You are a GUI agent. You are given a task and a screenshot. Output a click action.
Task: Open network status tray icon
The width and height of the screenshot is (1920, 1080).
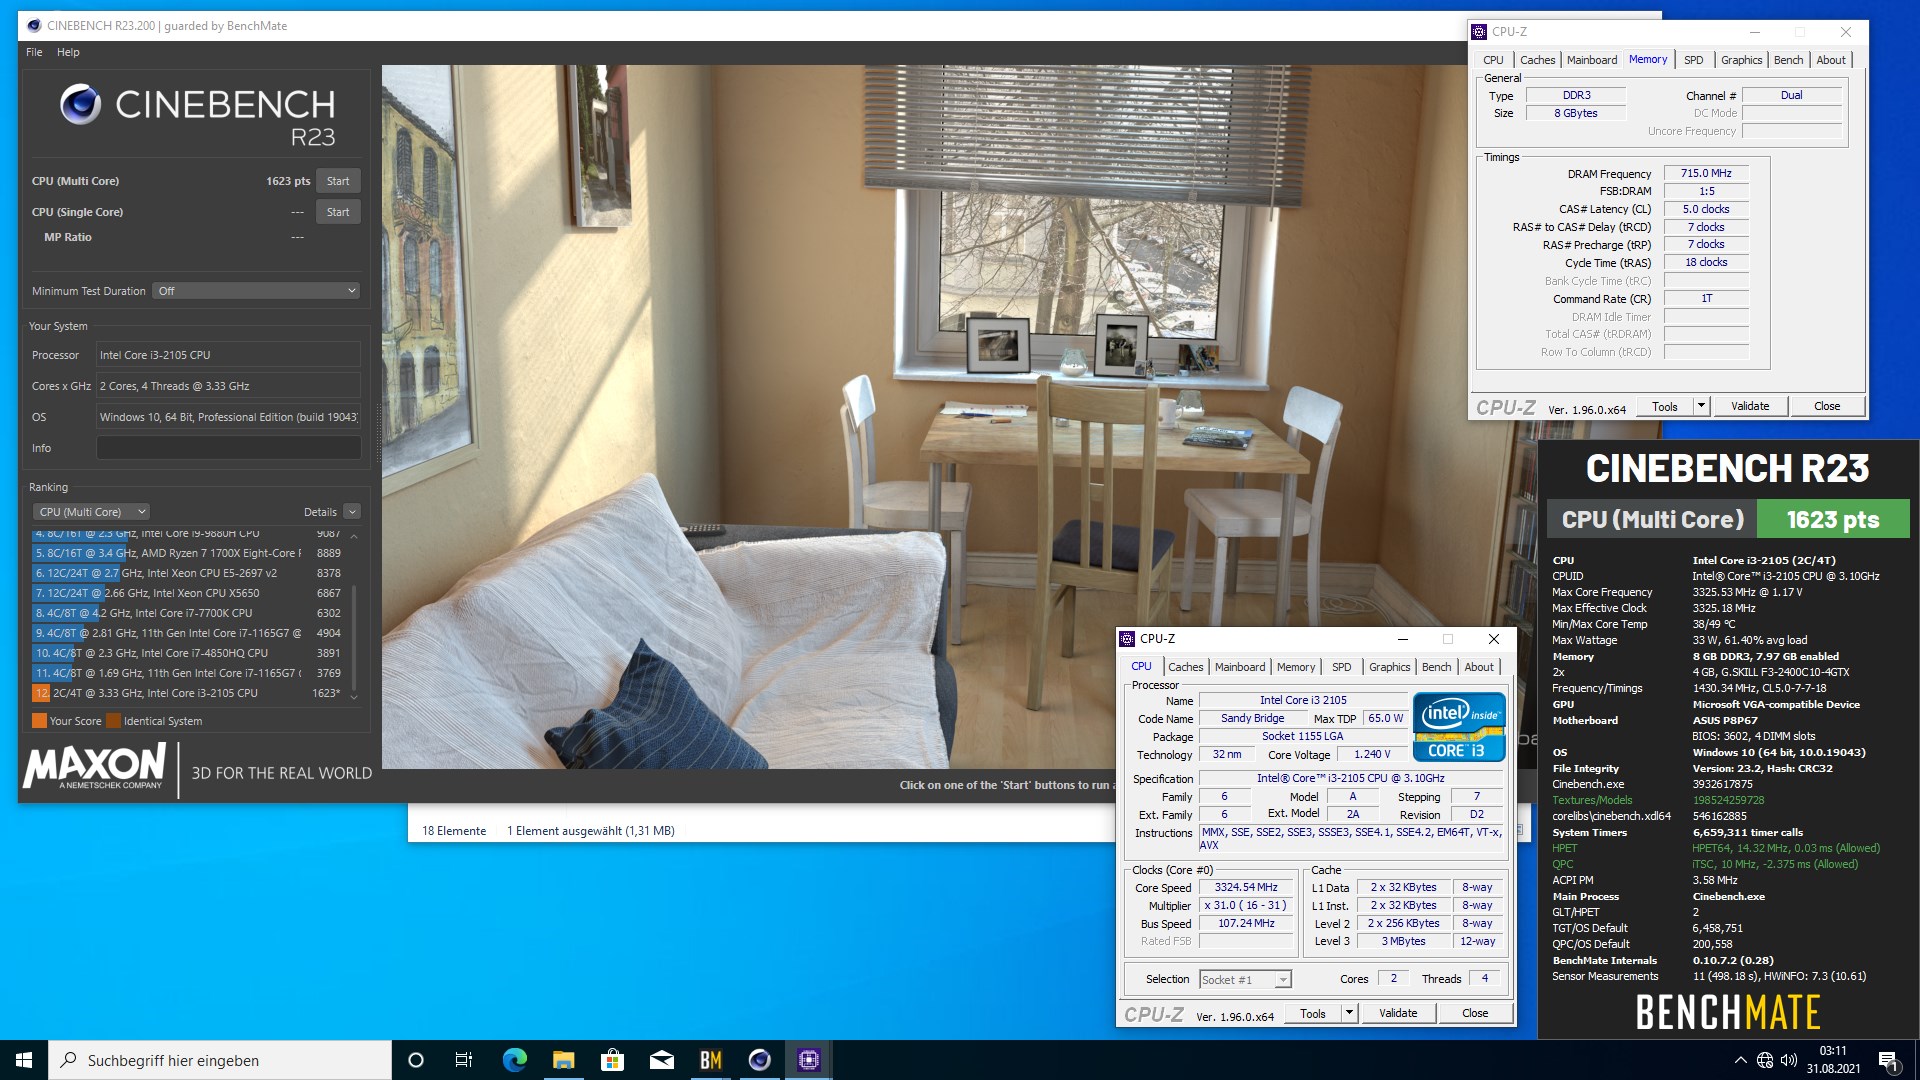point(1765,1060)
